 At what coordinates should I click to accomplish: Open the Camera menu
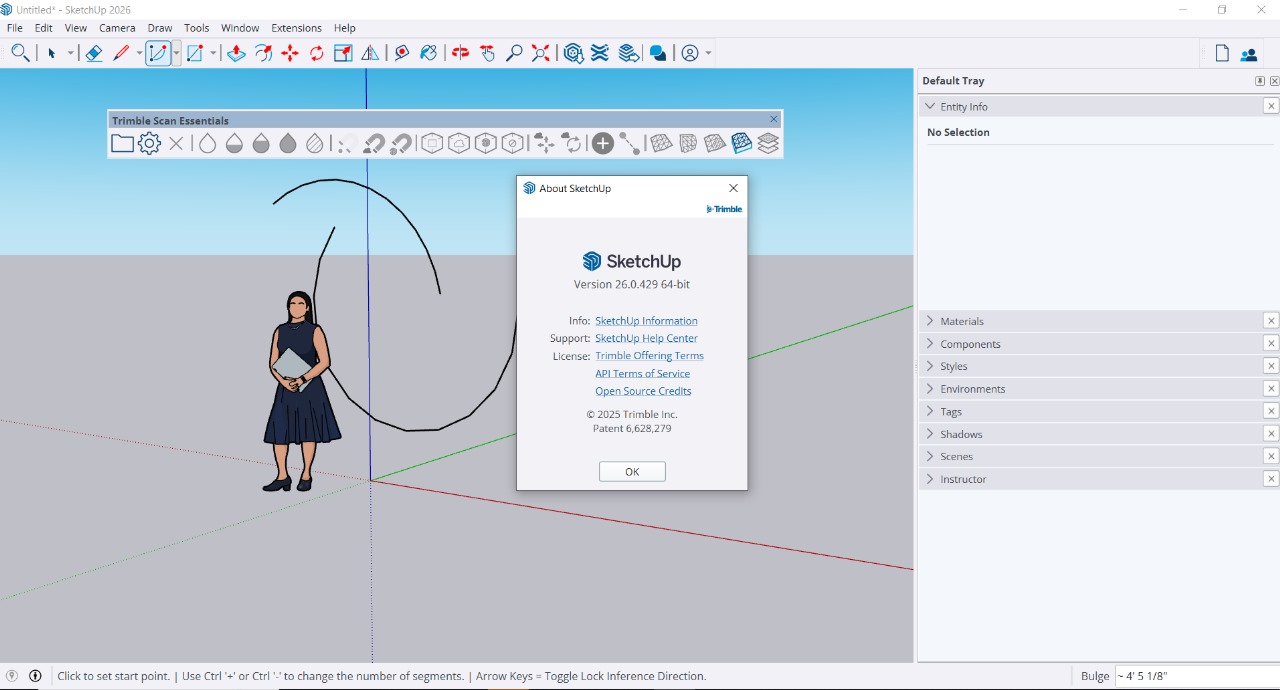click(x=117, y=28)
